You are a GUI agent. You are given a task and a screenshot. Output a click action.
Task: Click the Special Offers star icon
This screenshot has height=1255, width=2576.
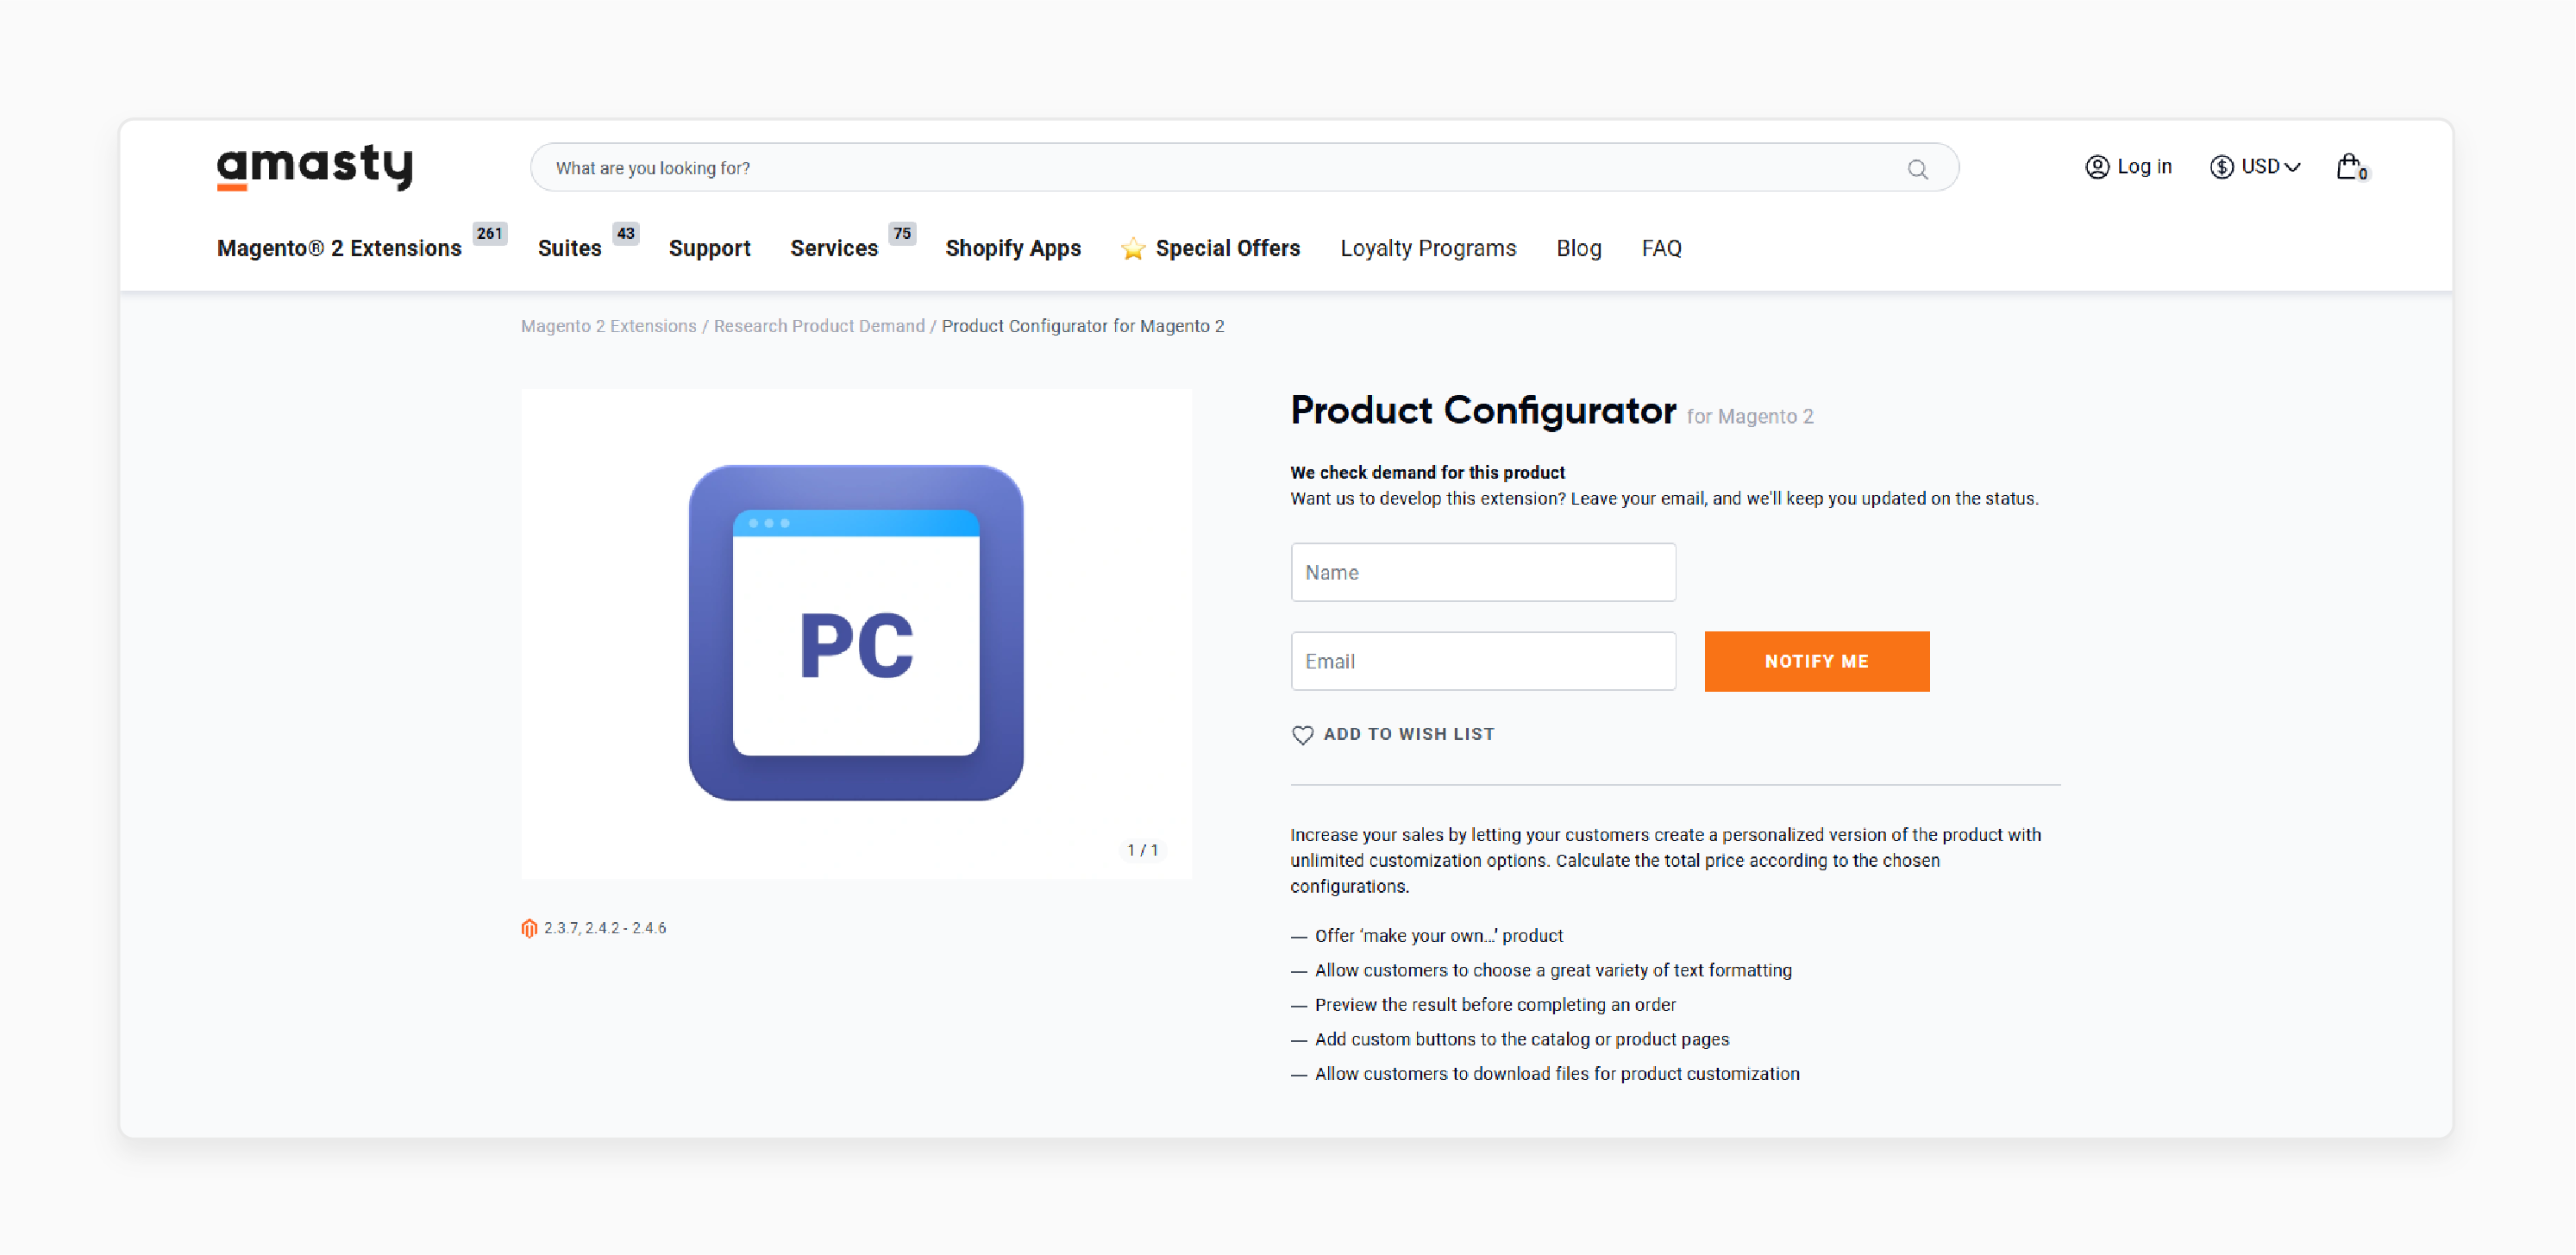pyautogui.click(x=1133, y=249)
